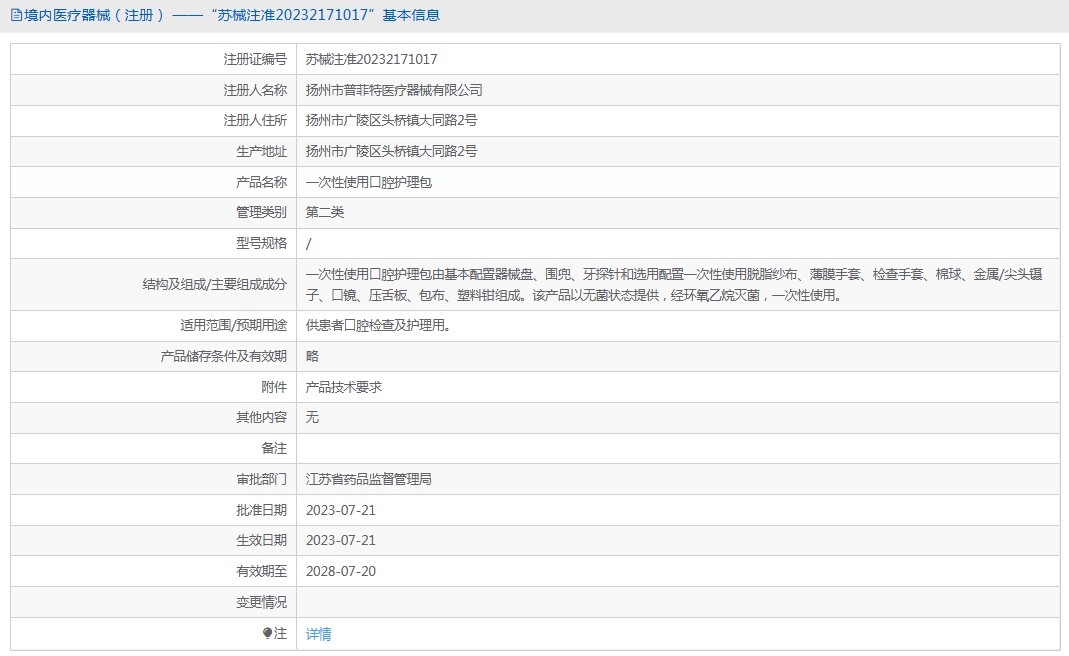The image size is (1069, 656).
Task: Select registration number value 苏械注准20232171017
Action: pyautogui.click(x=371, y=59)
